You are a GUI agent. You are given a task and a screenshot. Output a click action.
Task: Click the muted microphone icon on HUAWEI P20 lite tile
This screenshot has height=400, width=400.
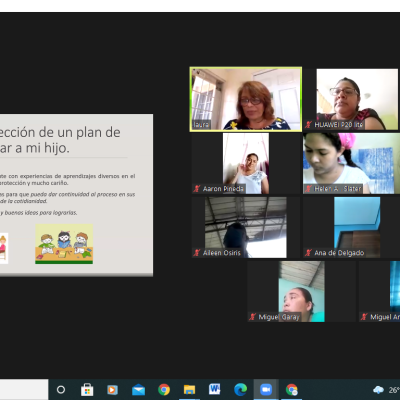point(308,125)
